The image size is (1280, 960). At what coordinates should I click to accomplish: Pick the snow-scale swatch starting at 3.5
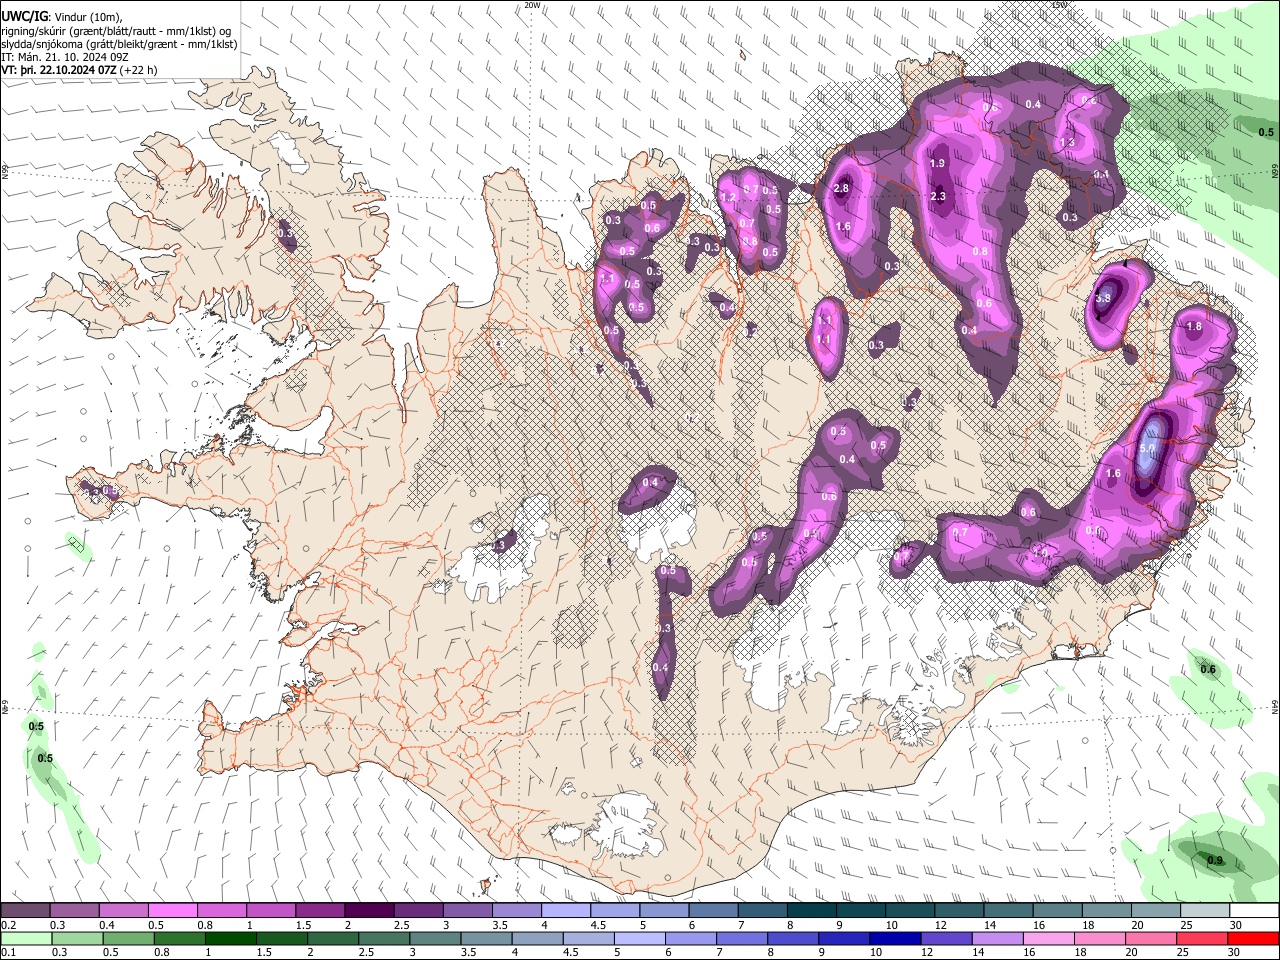click(516, 911)
